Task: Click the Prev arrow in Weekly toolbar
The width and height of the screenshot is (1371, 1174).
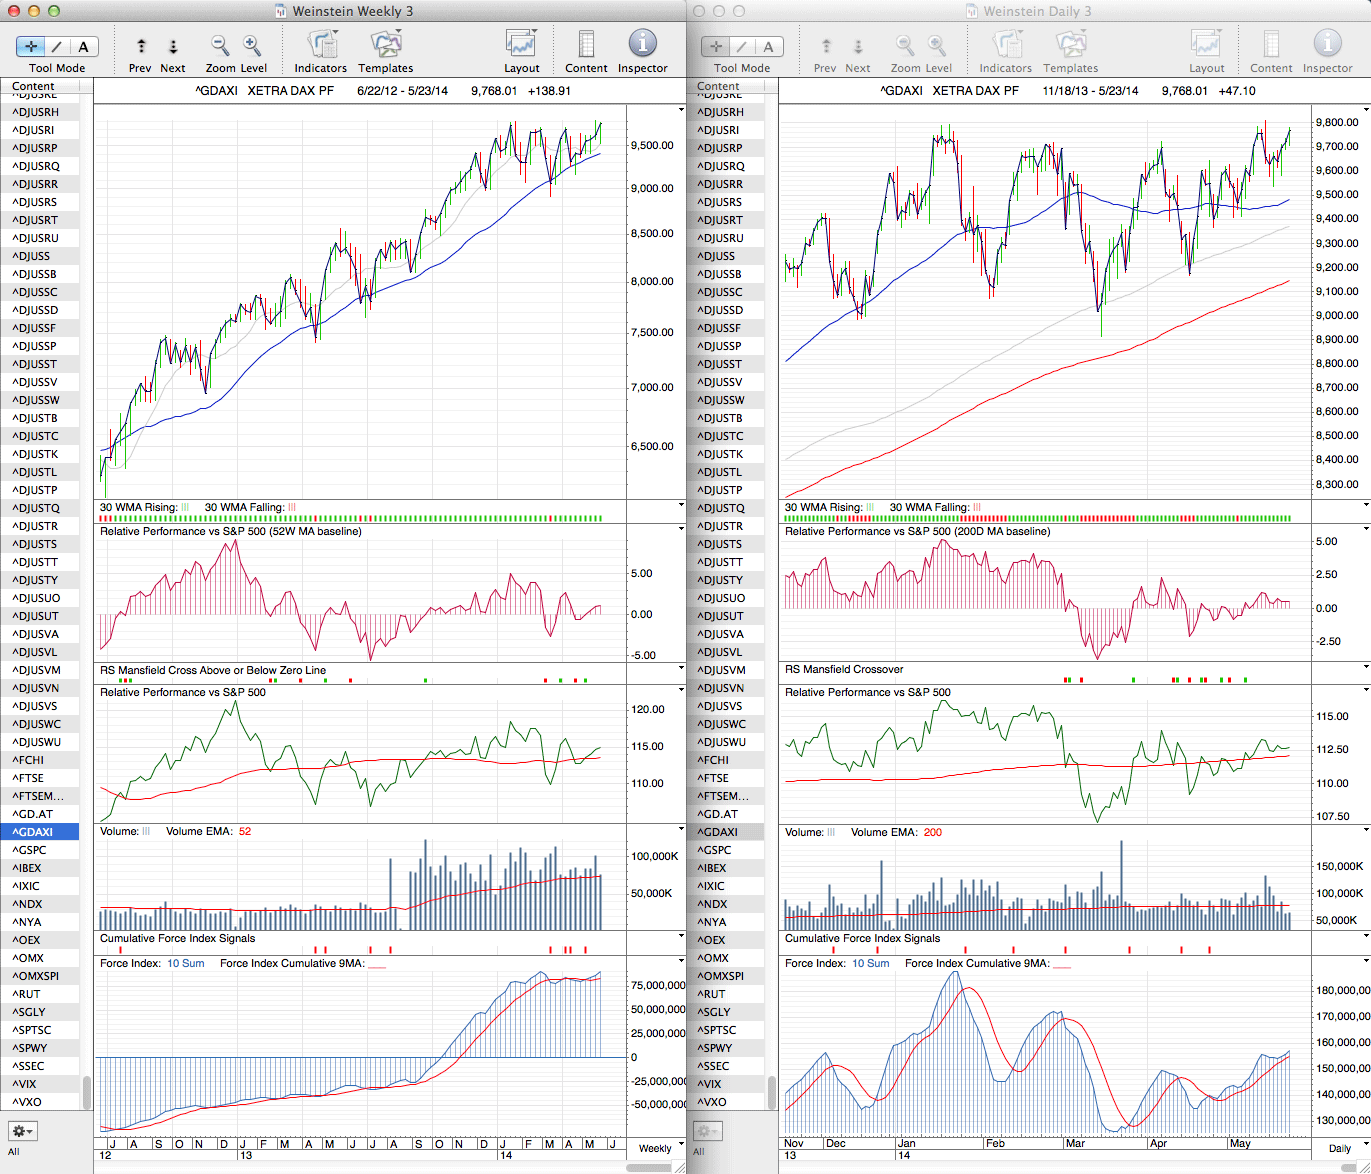Action: [141, 47]
